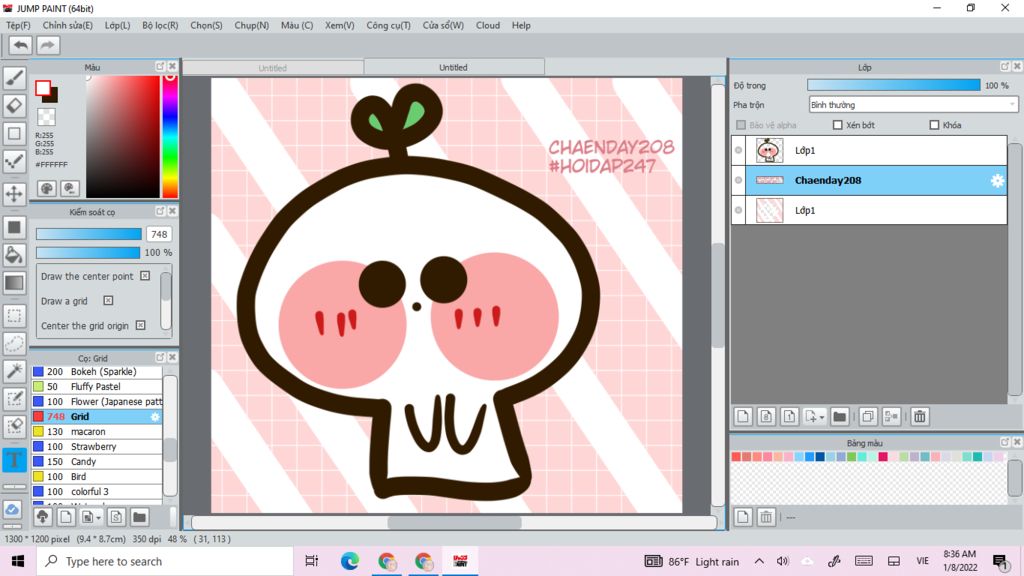Open the Chỉnh sửa(E) menu
Viewport: 1024px width, 576px height.
click(67, 25)
